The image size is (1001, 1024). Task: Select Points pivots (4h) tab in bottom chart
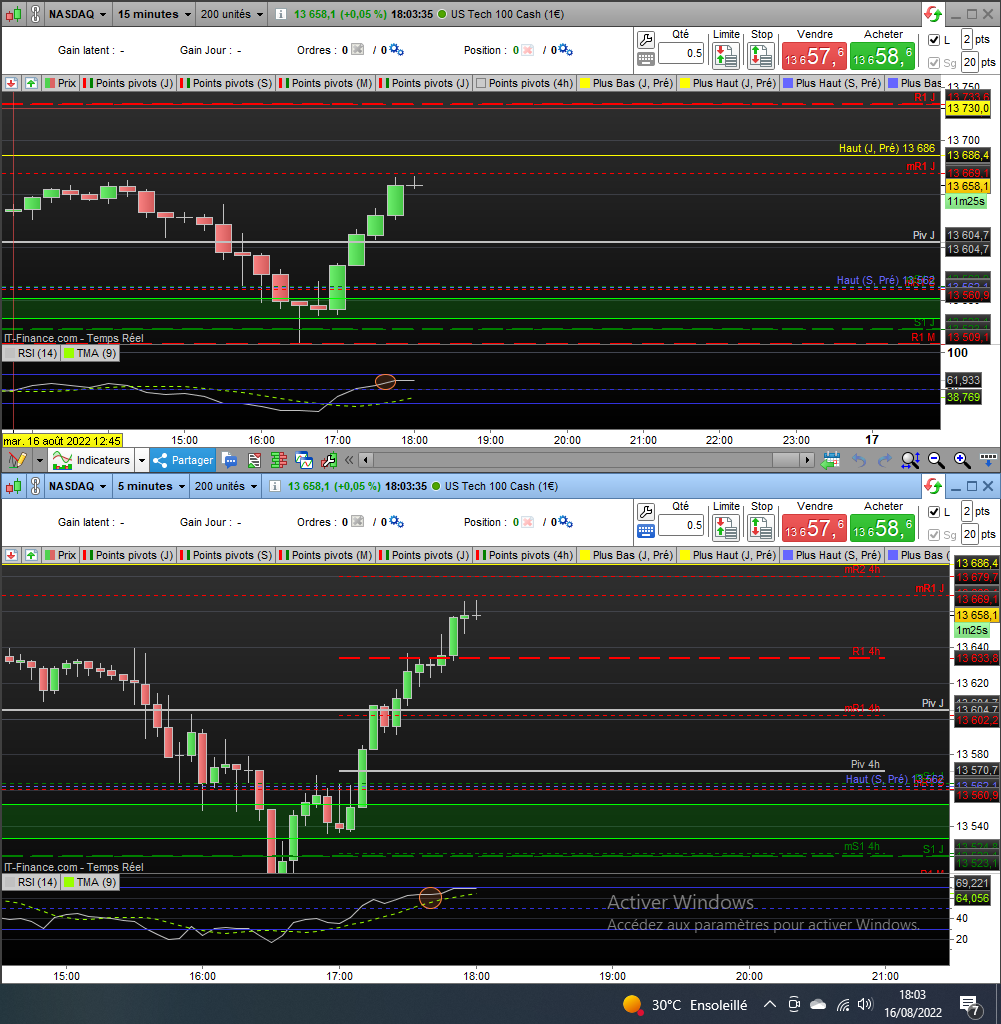(x=524, y=555)
